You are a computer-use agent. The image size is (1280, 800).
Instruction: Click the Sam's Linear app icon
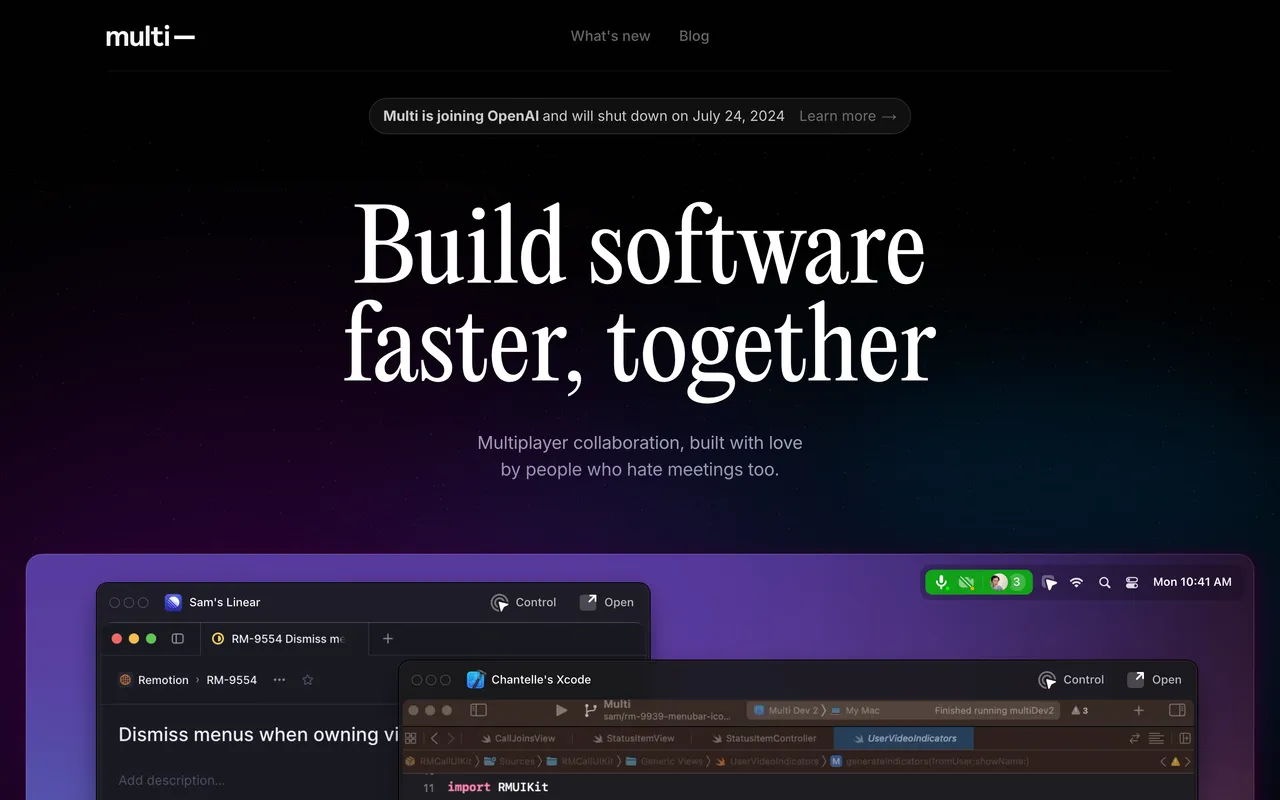pyautogui.click(x=173, y=602)
